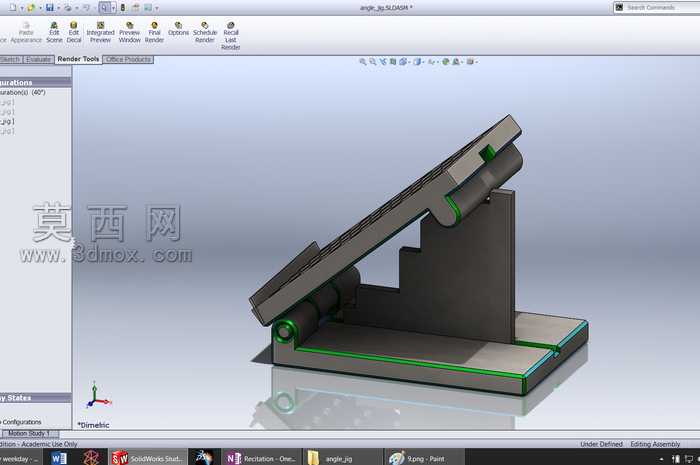This screenshot has width=700, height=465.
Task: Click the New document icon
Action: click(12, 8)
